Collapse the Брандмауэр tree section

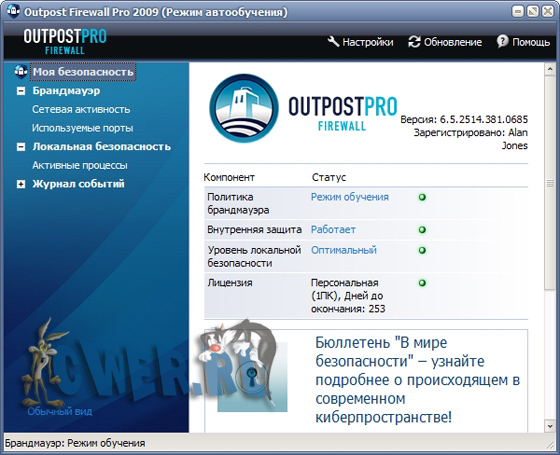click(x=21, y=91)
